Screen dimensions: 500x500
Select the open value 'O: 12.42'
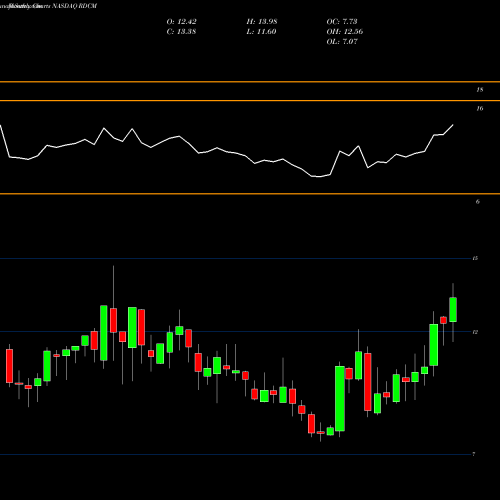click(182, 22)
